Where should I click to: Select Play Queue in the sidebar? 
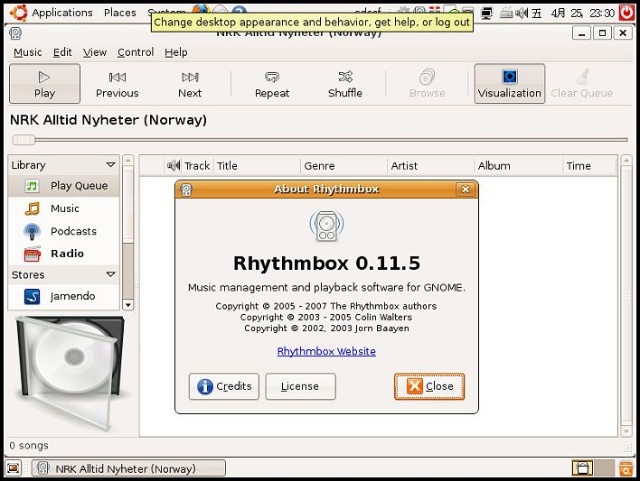[x=64, y=186]
